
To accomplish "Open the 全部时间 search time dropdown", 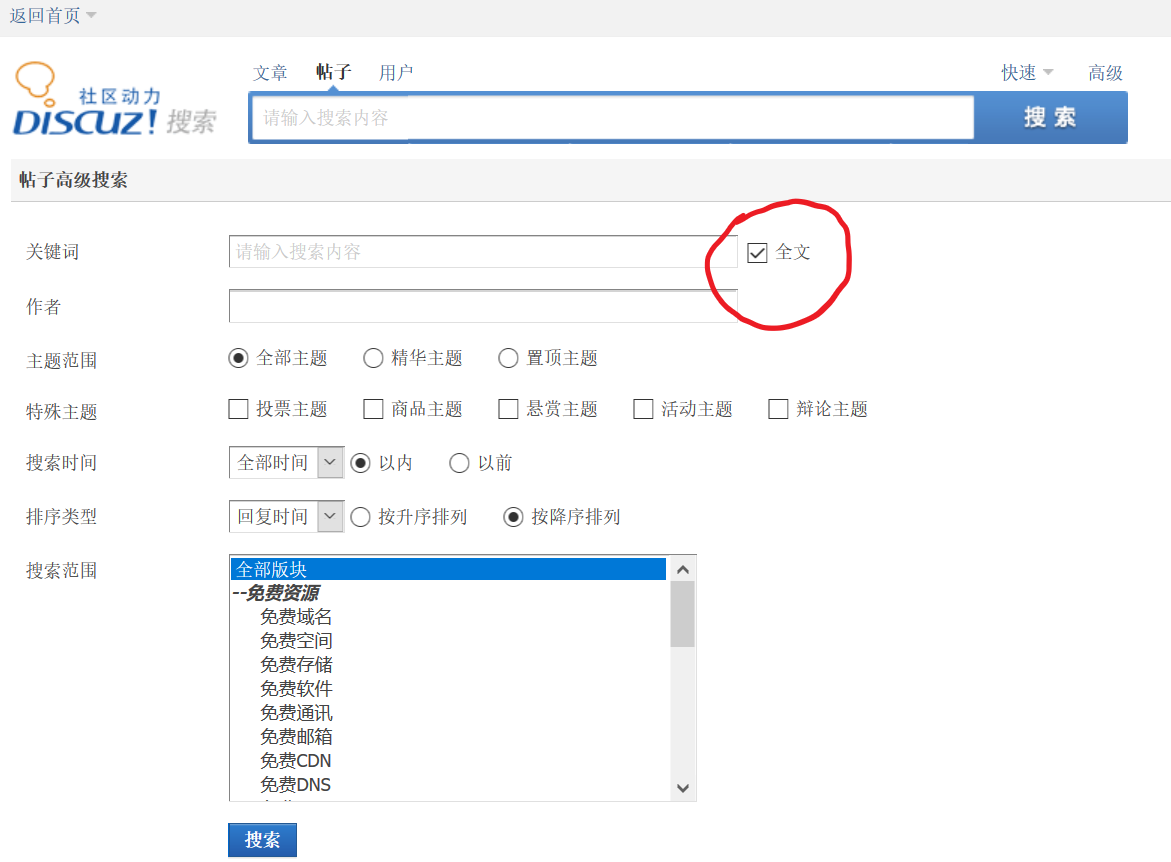I will (286, 463).
